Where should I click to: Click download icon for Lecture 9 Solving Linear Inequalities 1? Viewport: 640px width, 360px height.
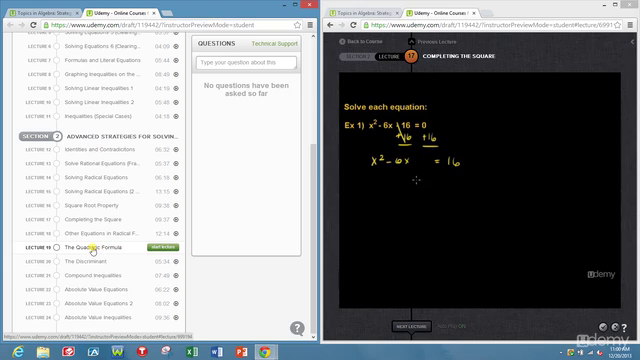pos(176,89)
